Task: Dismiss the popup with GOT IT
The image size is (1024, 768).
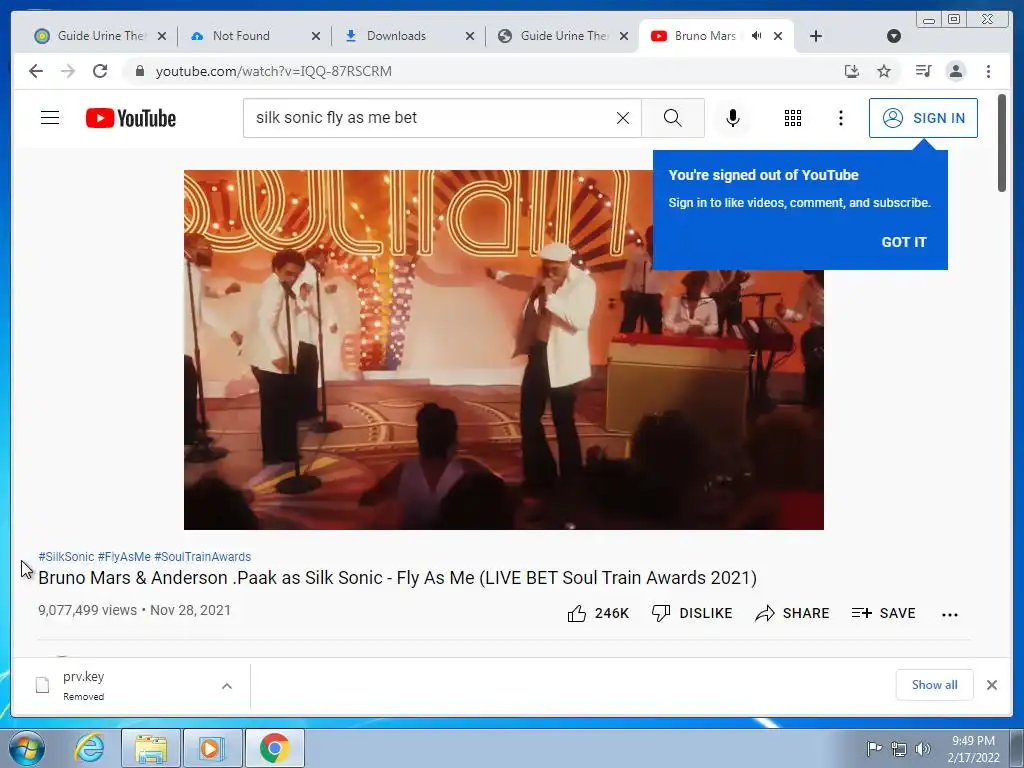Action: point(904,242)
